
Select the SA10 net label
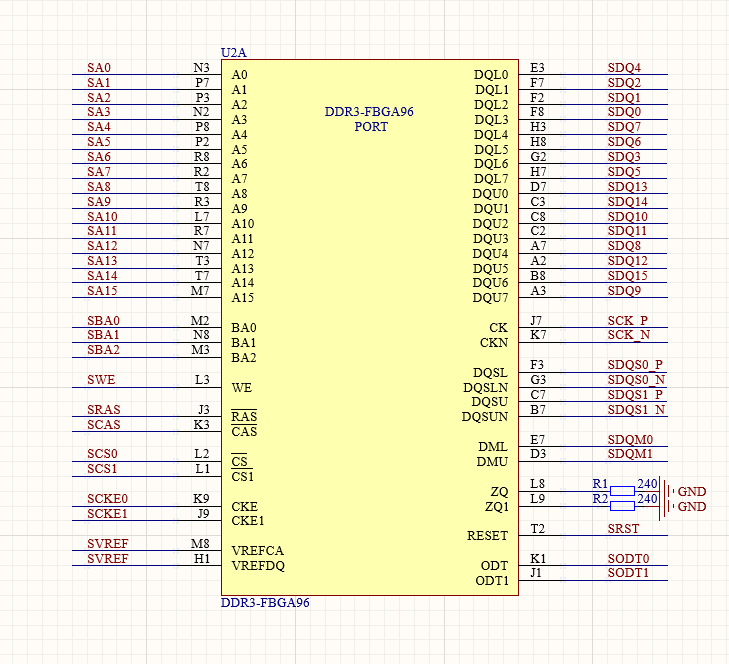(x=102, y=217)
